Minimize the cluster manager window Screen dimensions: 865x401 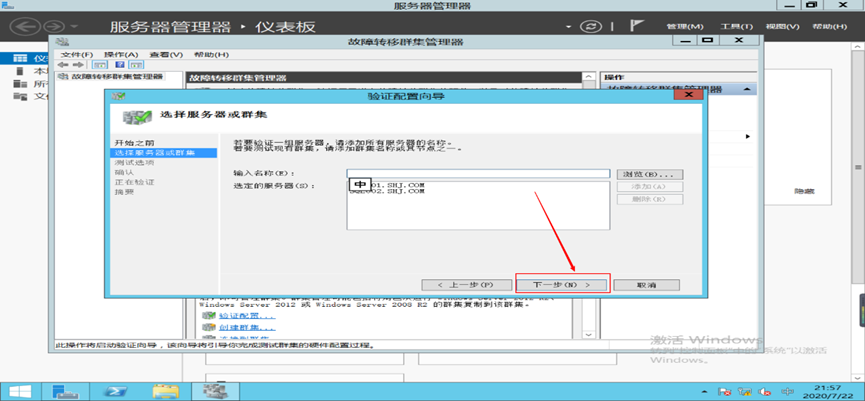coord(685,40)
